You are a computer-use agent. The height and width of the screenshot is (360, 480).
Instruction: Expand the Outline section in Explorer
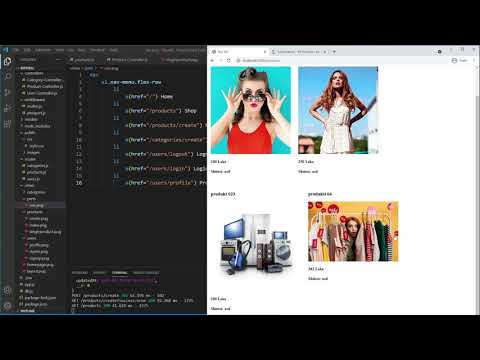(27, 311)
